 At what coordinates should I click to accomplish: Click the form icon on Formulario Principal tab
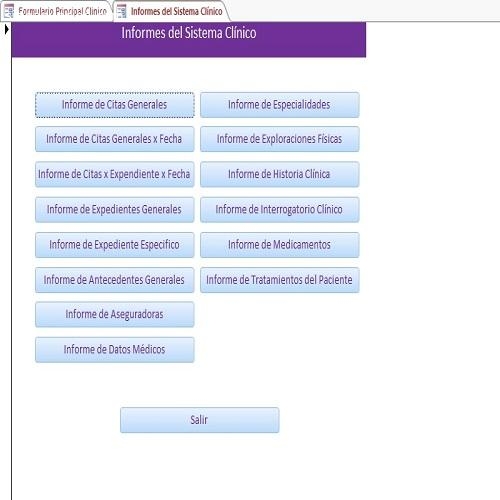[9, 11]
